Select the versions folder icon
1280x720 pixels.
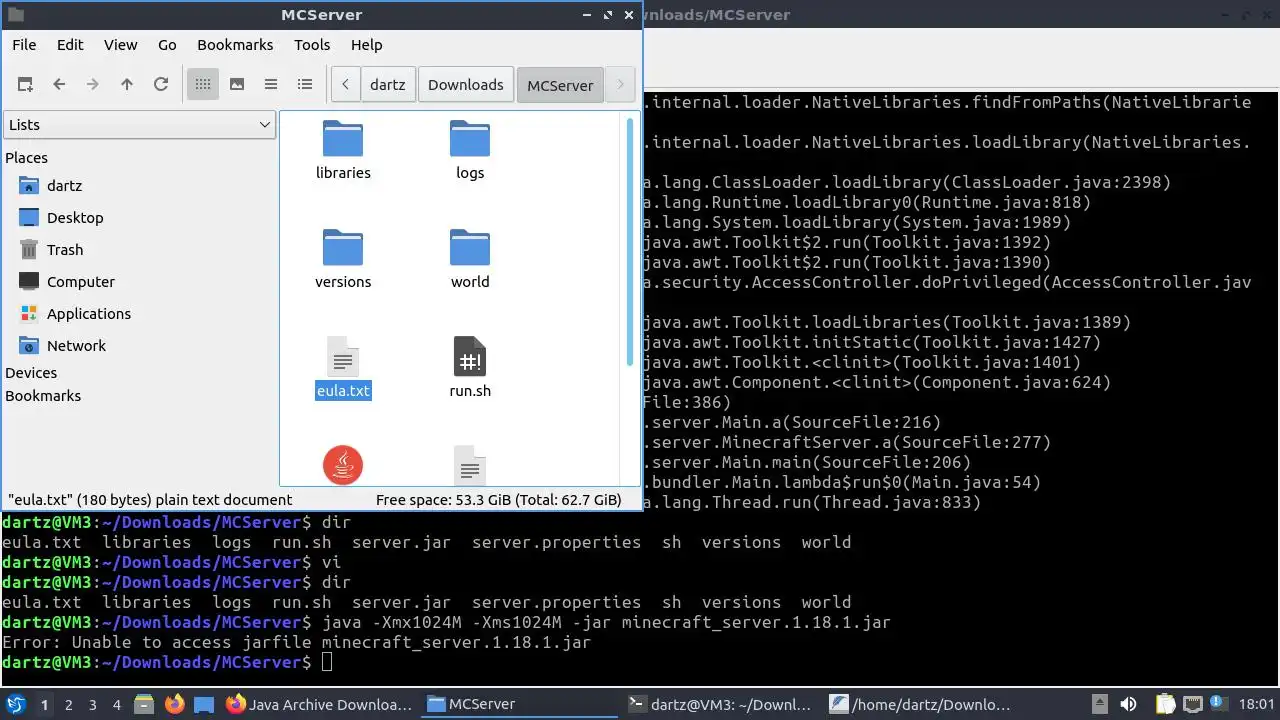click(343, 248)
